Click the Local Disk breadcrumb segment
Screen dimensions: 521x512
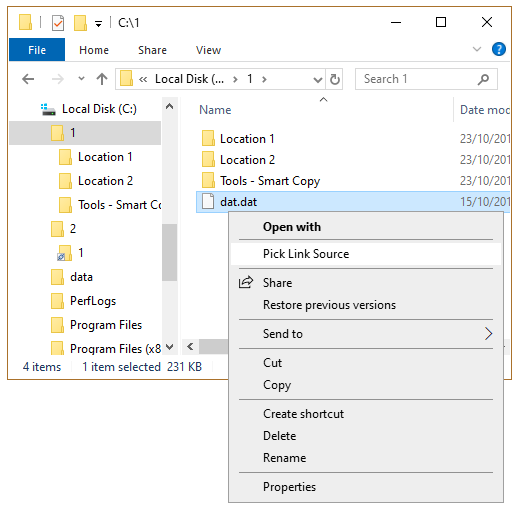tap(189, 79)
